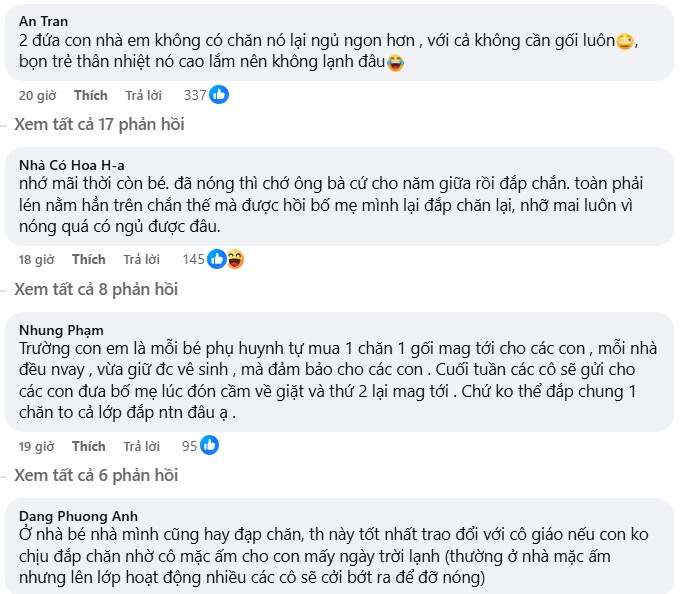Image resolution: width=696 pixels, height=594 pixels.
Task: Reply to Nhung Phạm's comment
Action: [x=141, y=446]
